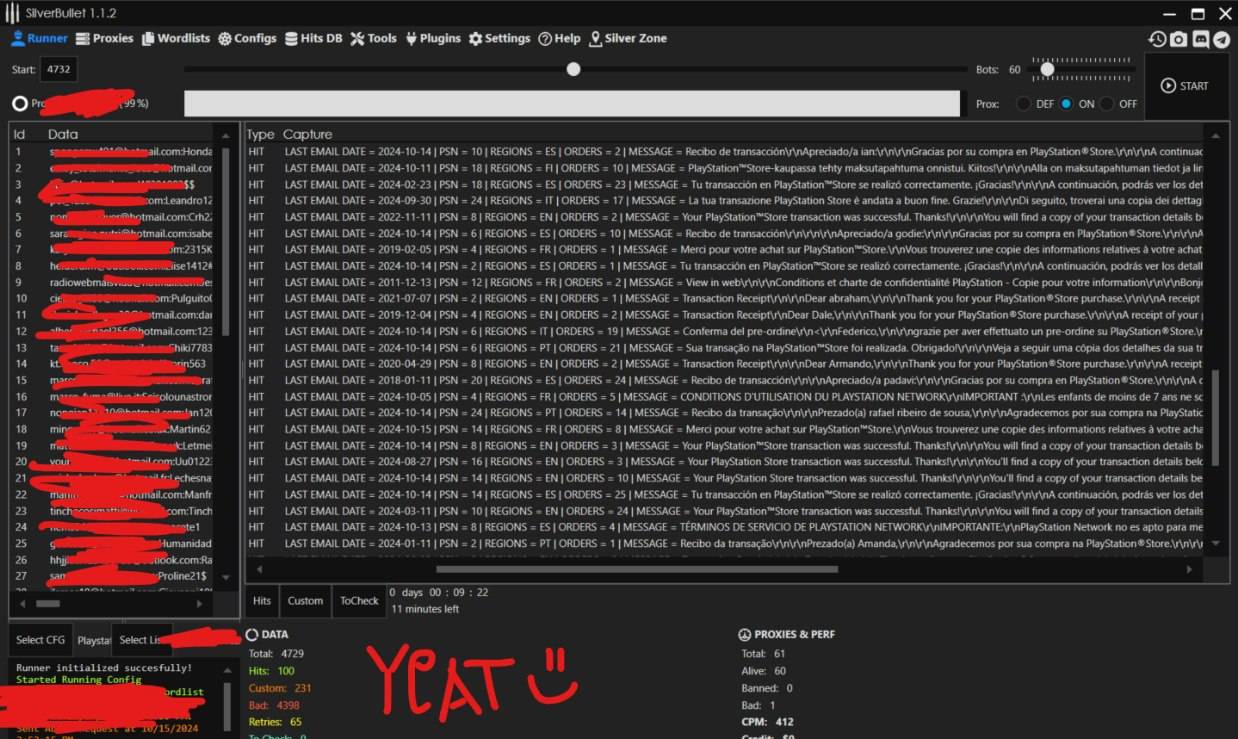Click the Start value field 4732
Viewport: 1238px width, 739px height.
click(58, 70)
